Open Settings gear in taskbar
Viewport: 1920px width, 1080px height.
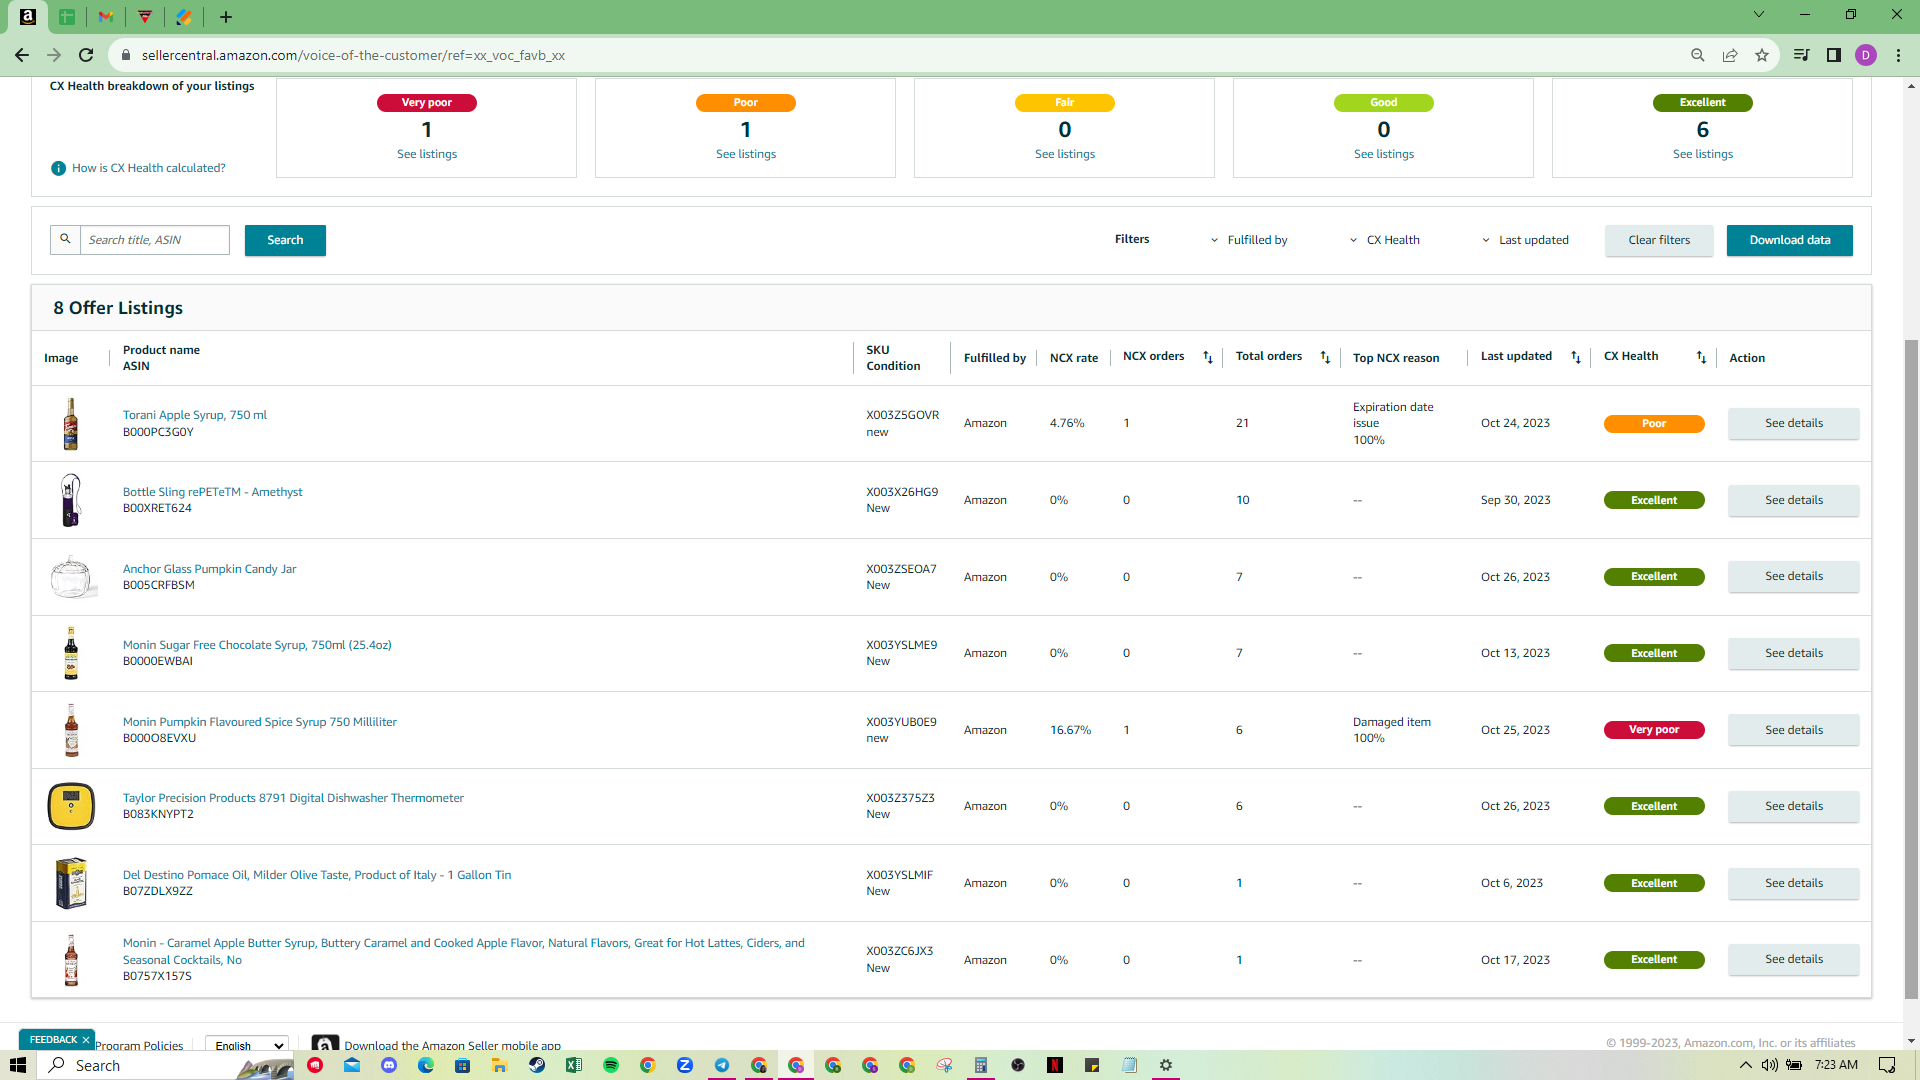(1166, 1065)
